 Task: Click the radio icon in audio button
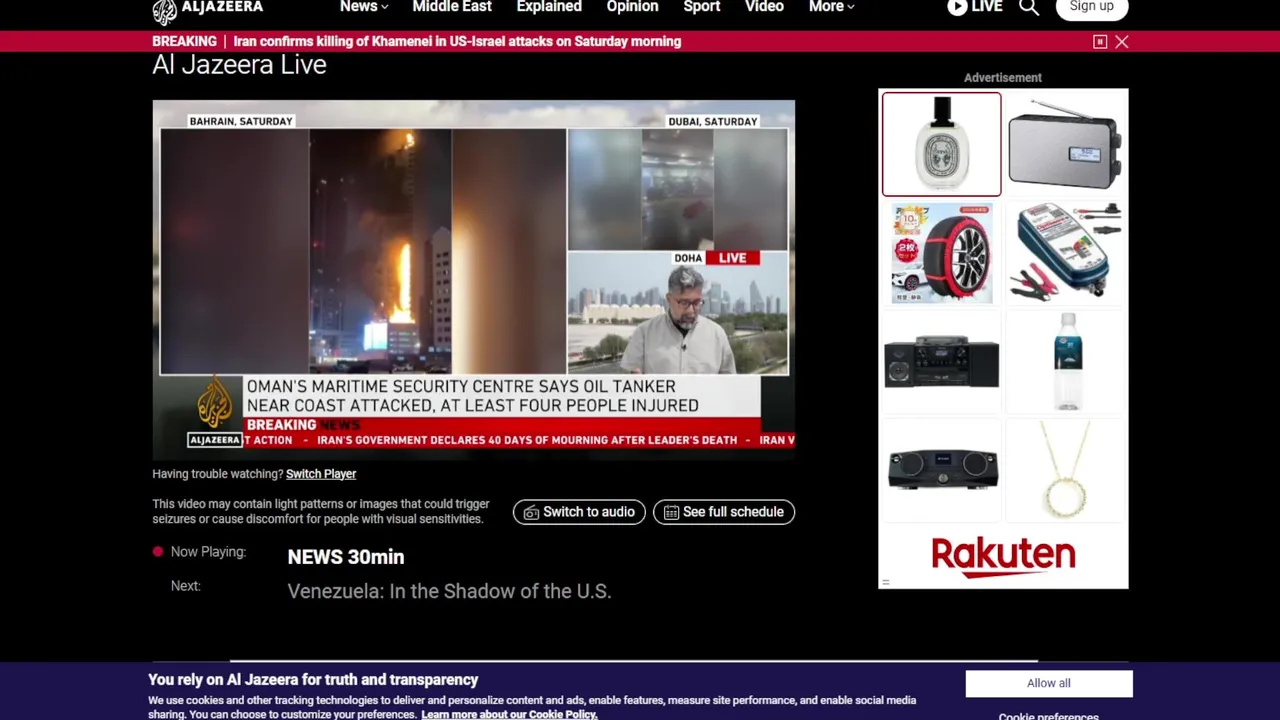pos(531,512)
